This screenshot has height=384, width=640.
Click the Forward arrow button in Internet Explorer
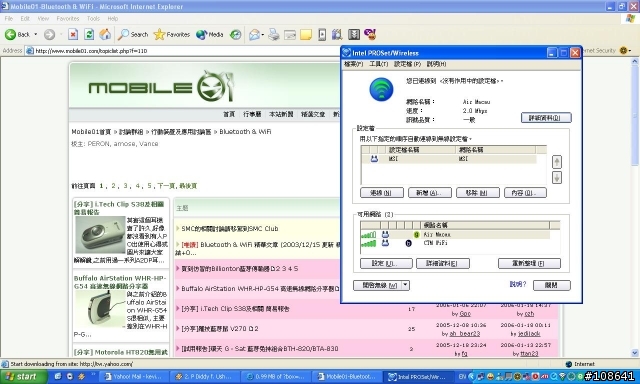[49, 35]
